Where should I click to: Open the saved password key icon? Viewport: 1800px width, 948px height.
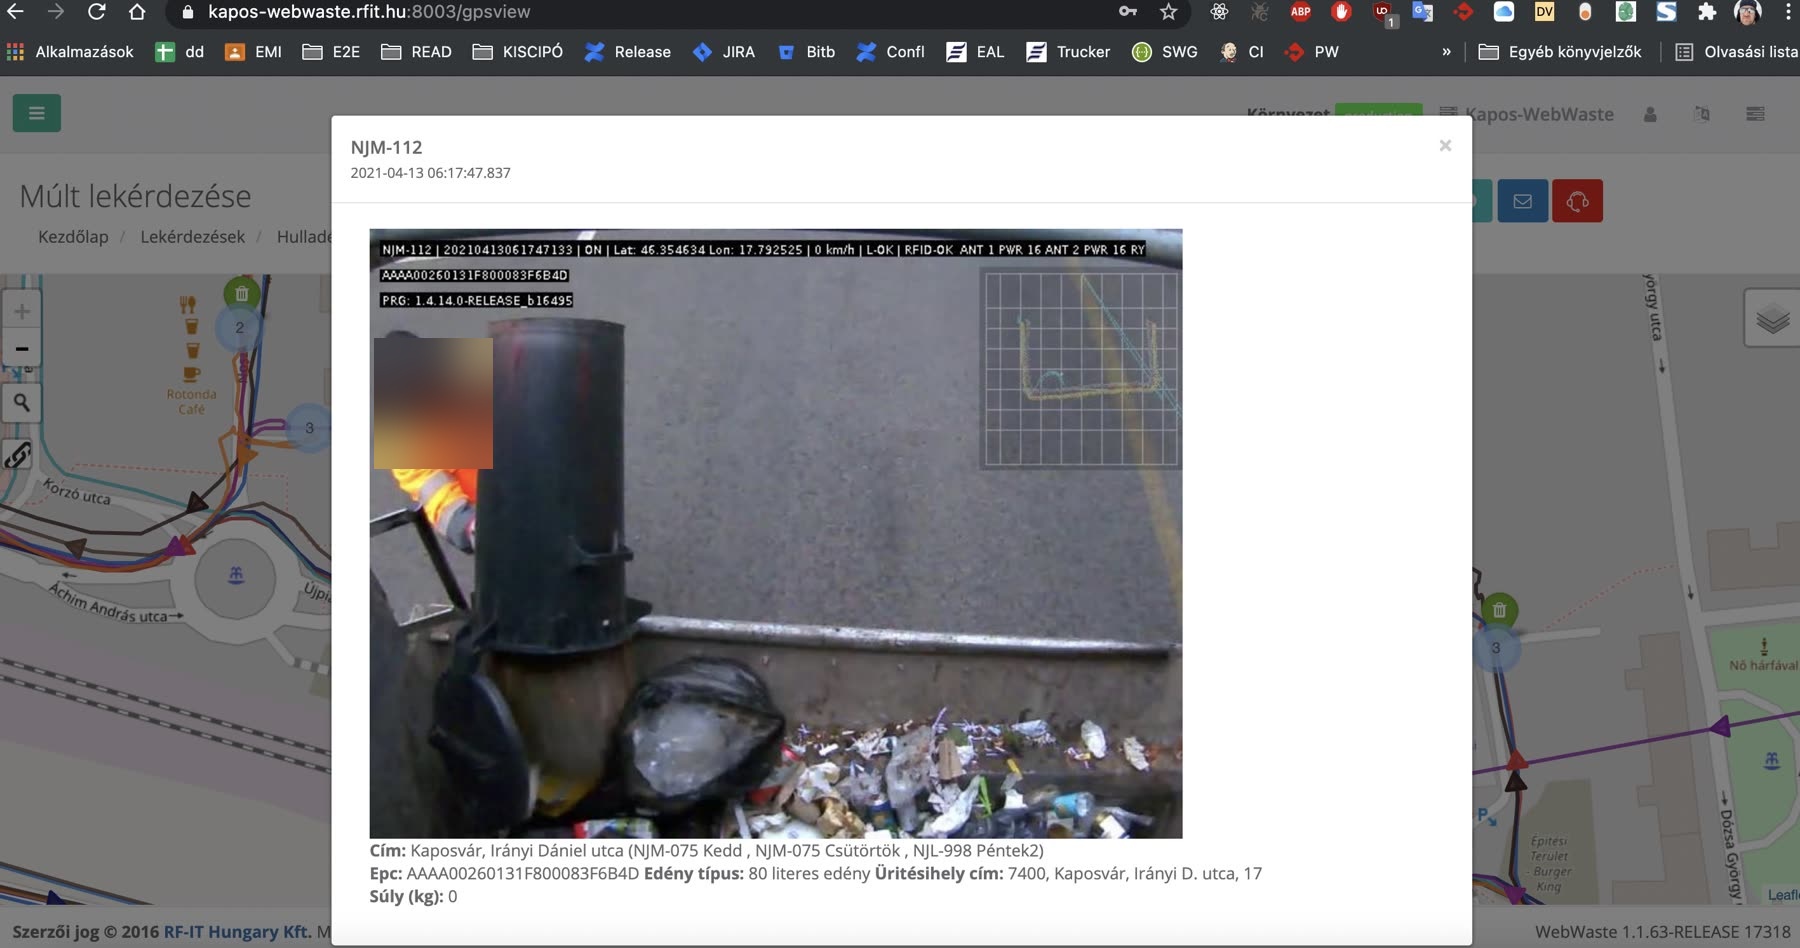1128,12
